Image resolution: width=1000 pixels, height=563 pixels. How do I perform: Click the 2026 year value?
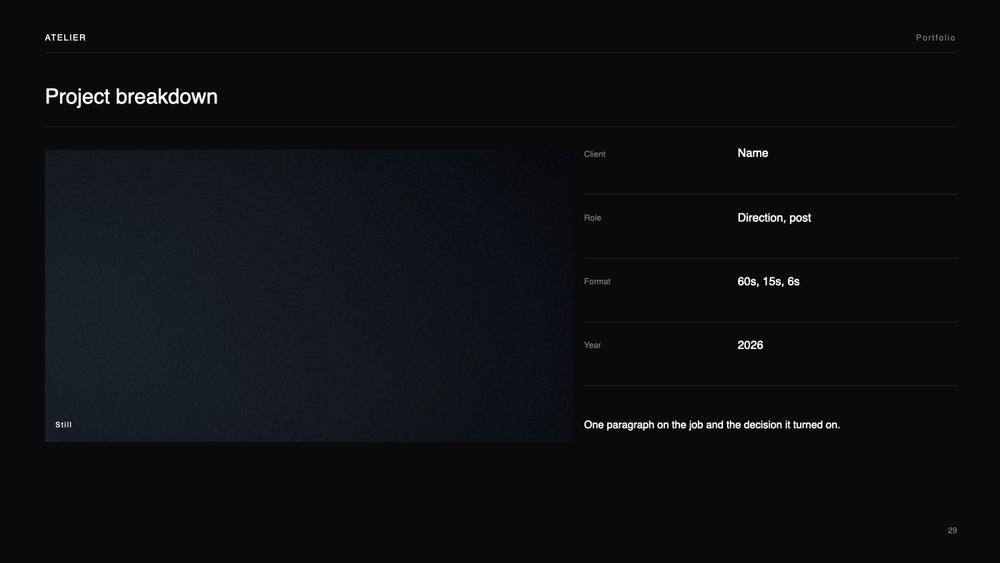coord(750,345)
